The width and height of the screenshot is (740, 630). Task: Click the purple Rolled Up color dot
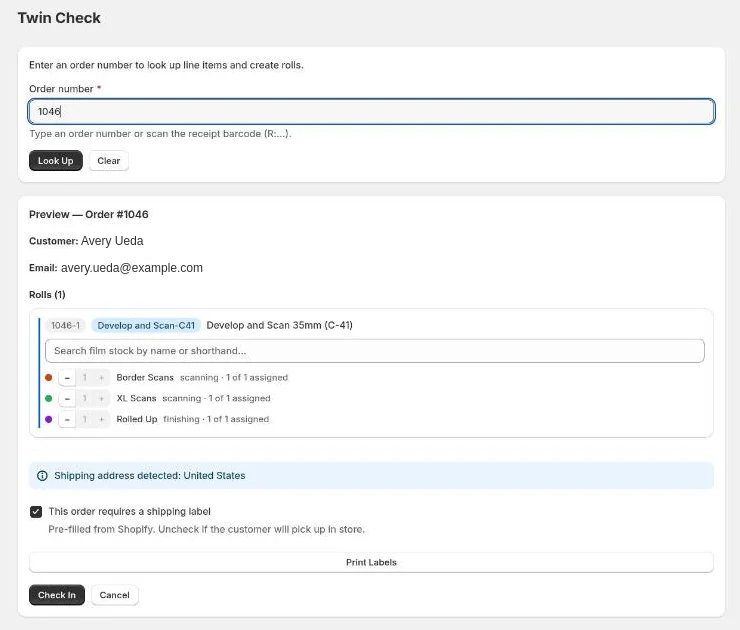49,419
